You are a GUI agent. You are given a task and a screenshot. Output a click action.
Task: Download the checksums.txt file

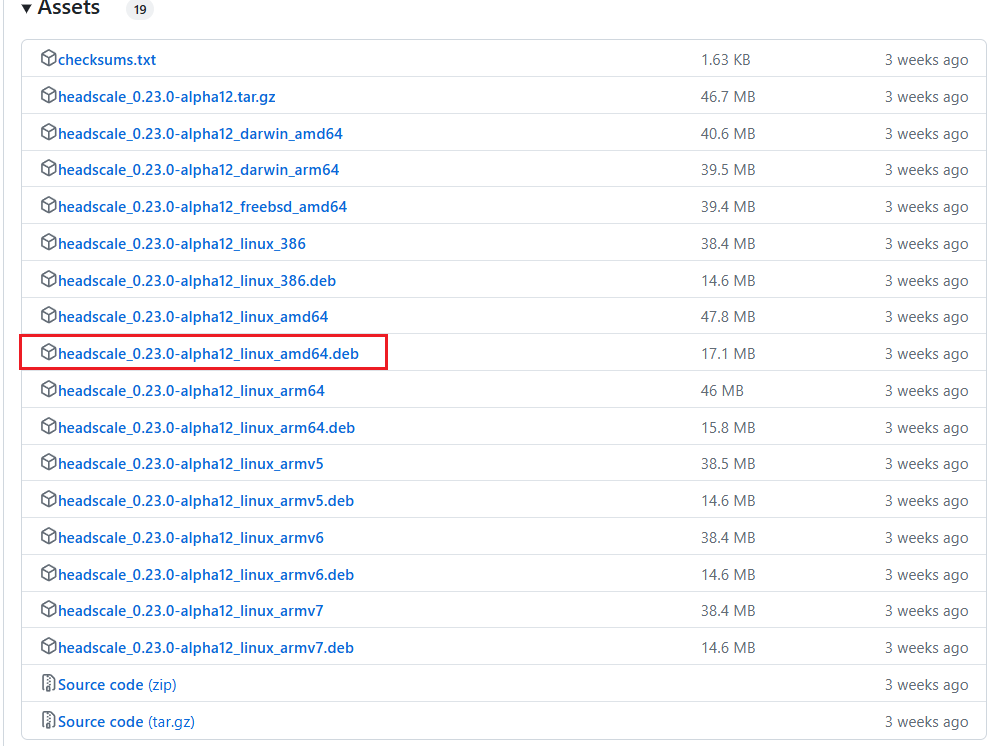click(107, 60)
